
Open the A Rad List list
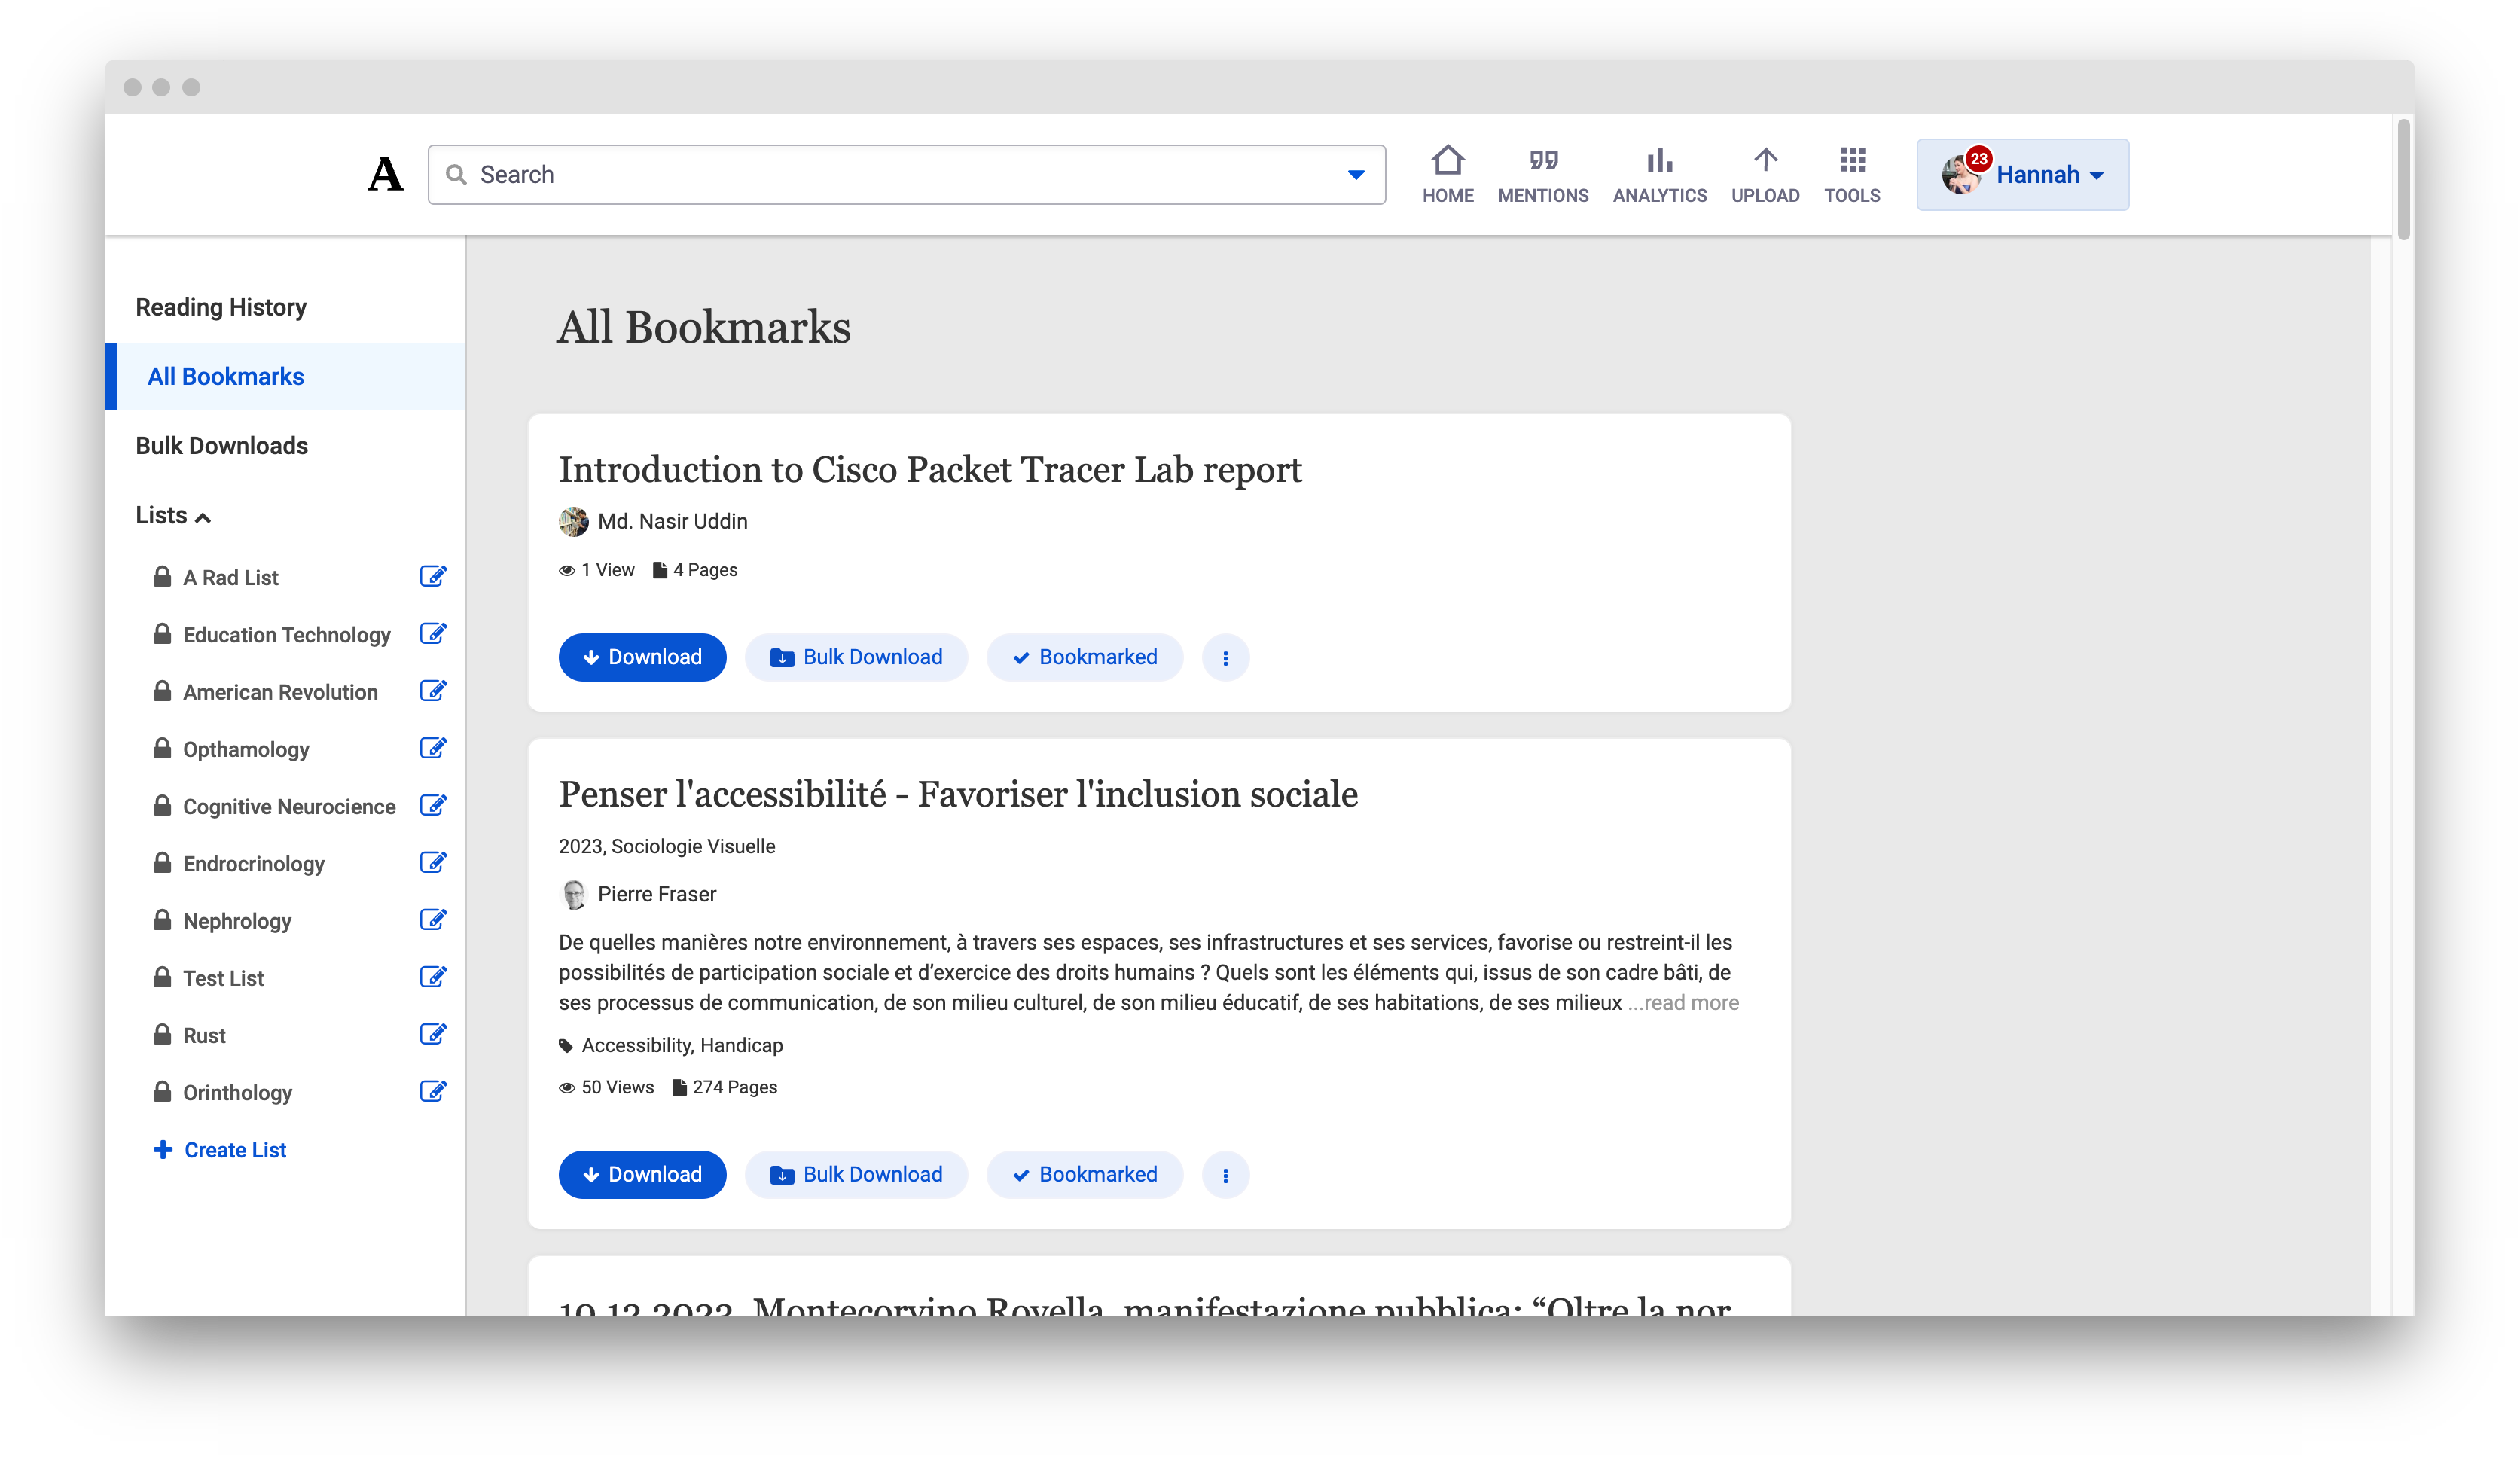[231, 578]
